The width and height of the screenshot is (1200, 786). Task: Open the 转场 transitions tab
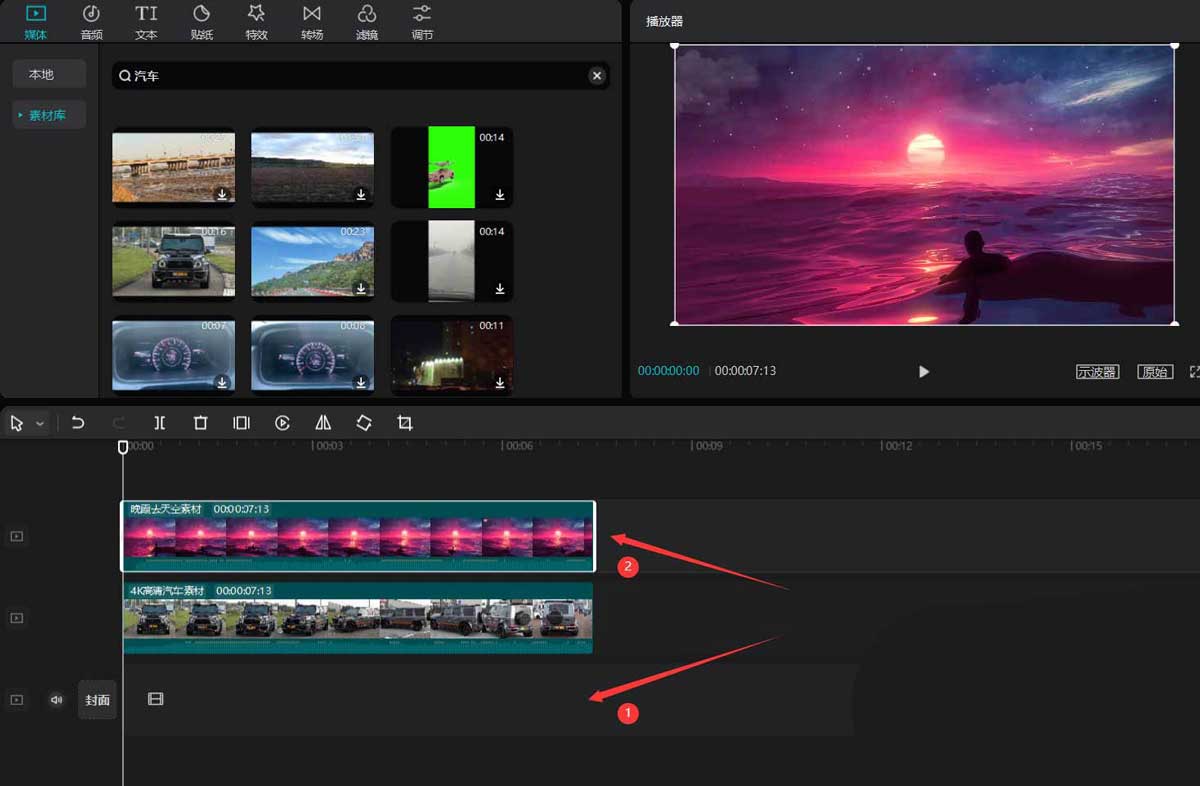tap(312, 22)
